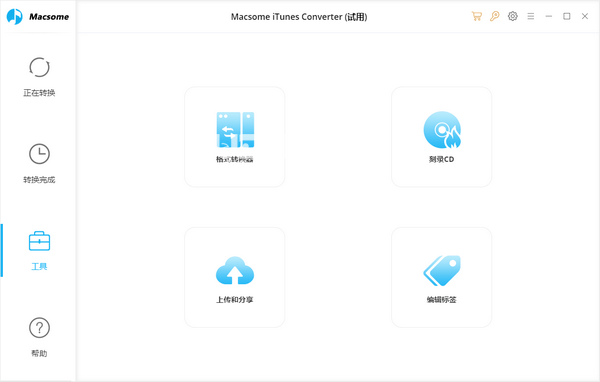
Task: Click the 正在转换 sidebar label
Action: [39, 93]
